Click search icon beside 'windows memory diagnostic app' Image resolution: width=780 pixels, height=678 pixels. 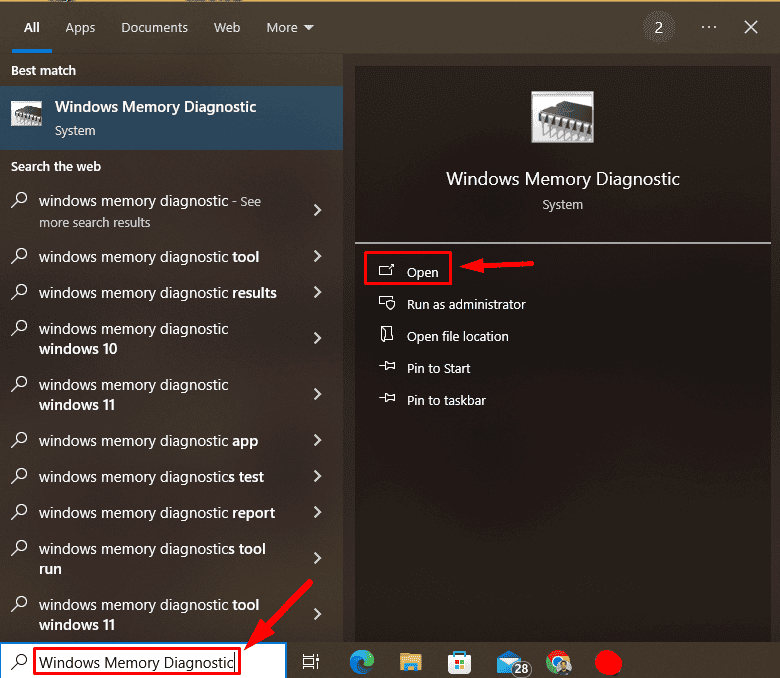click(x=19, y=439)
